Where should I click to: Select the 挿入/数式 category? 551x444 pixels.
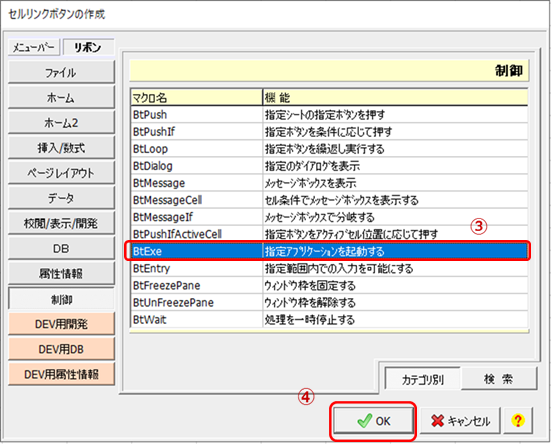pyautogui.click(x=61, y=148)
